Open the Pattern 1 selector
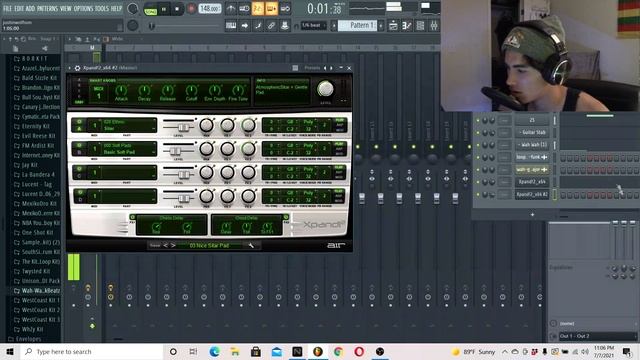Screen dimensions: 640x360 pos(357,25)
